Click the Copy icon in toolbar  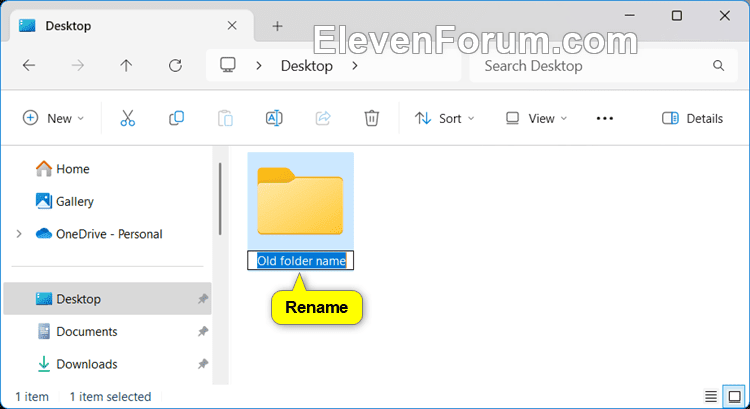(x=176, y=118)
